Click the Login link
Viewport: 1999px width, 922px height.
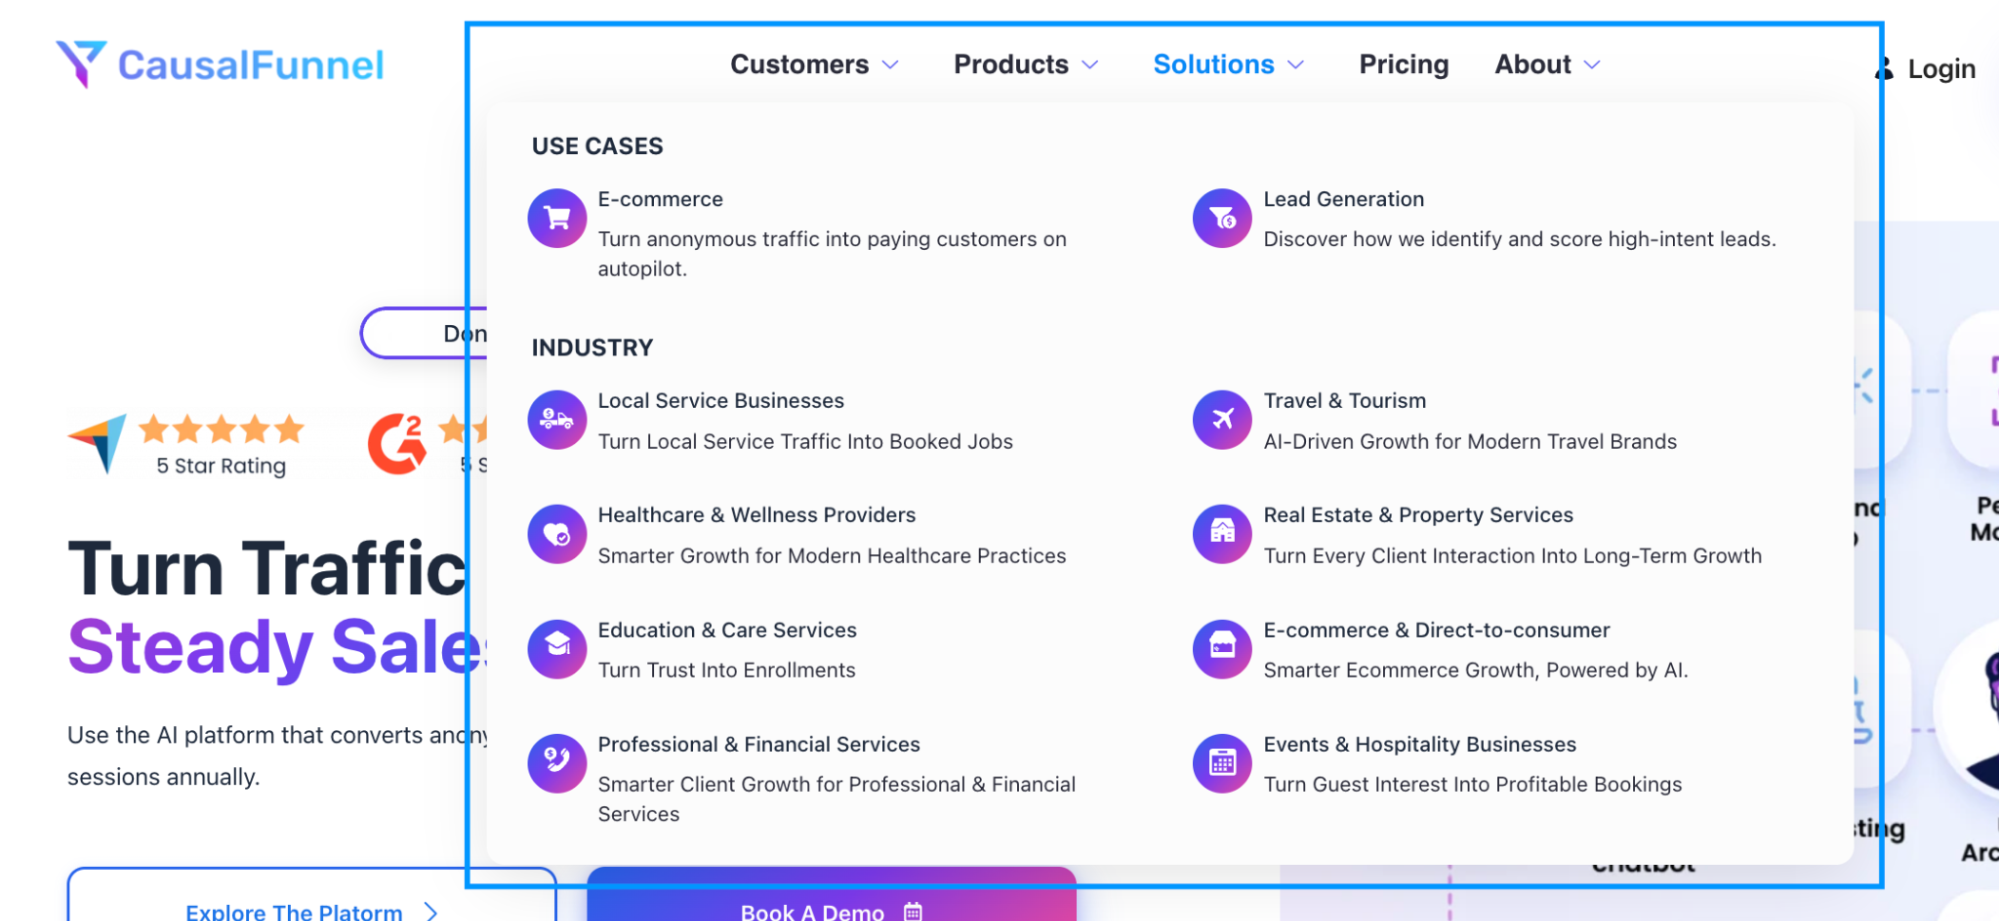(x=1940, y=68)
